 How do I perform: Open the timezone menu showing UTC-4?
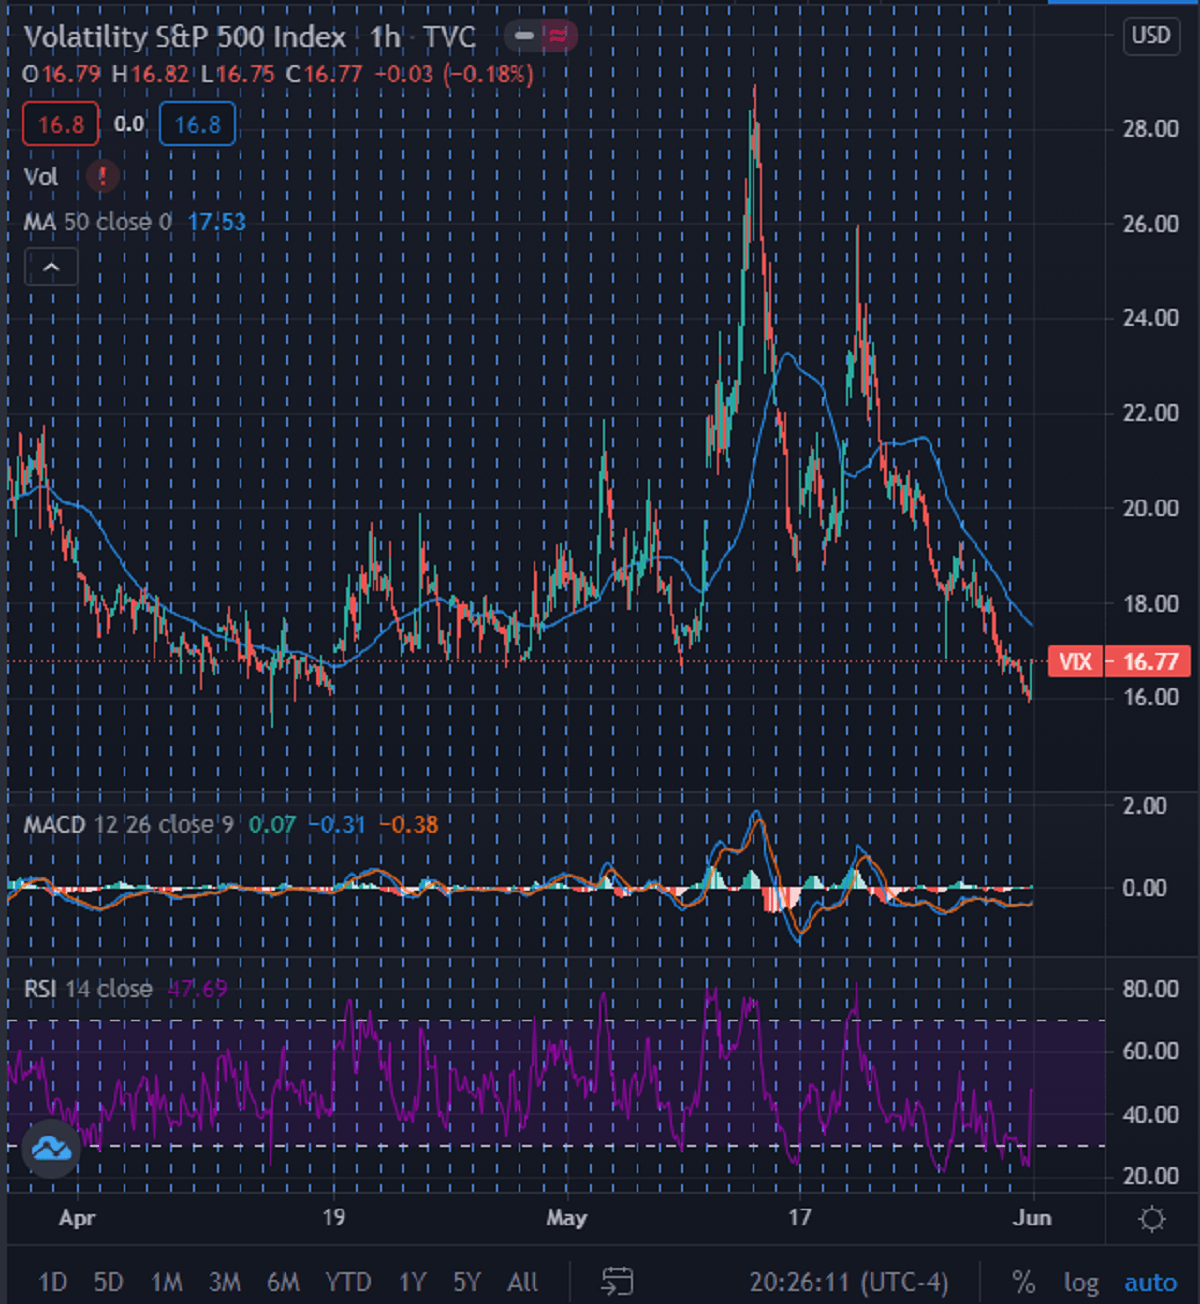pos(848,1281)
